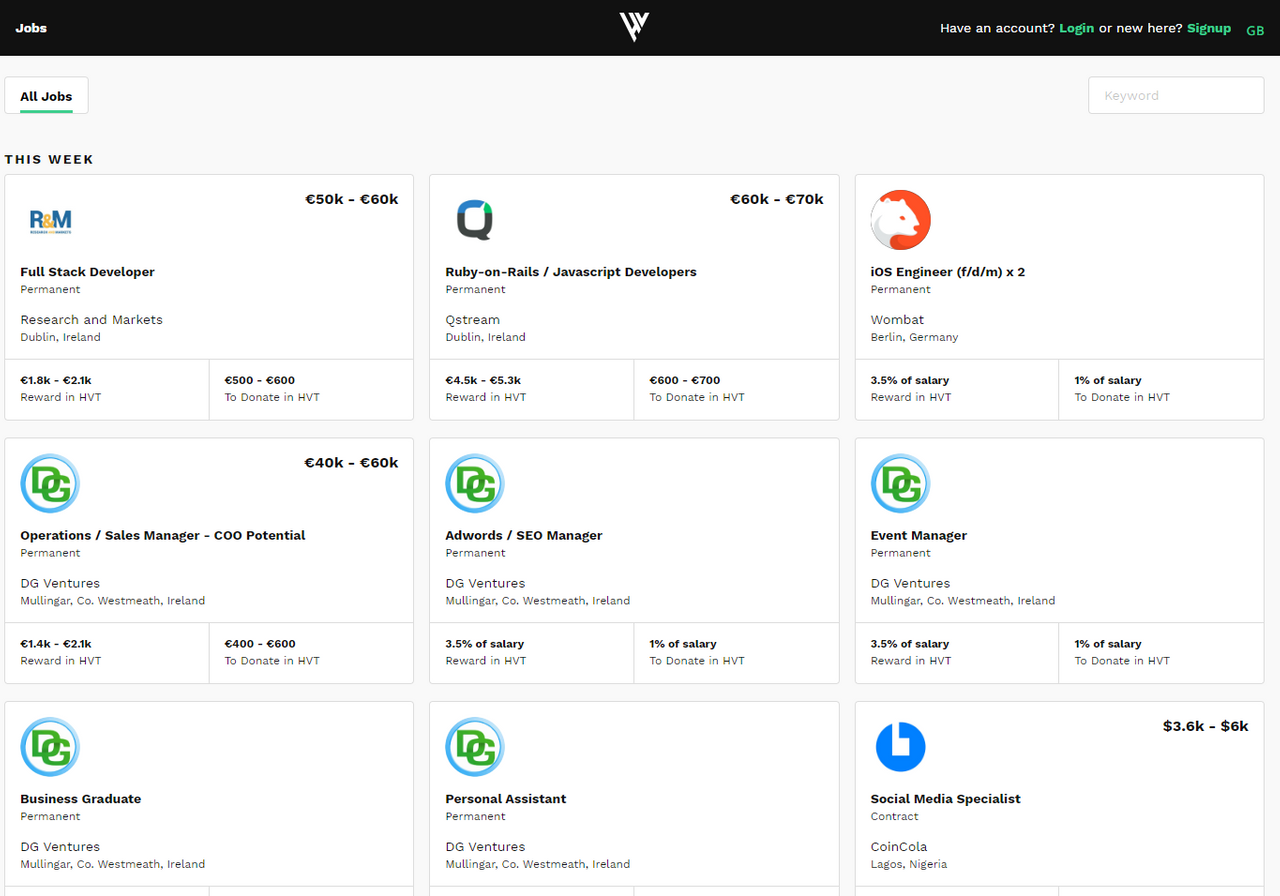The height and width of the screenshot is (896, 1280).
Task: Open the GB language selector
Action: (x=1255, y=30)
